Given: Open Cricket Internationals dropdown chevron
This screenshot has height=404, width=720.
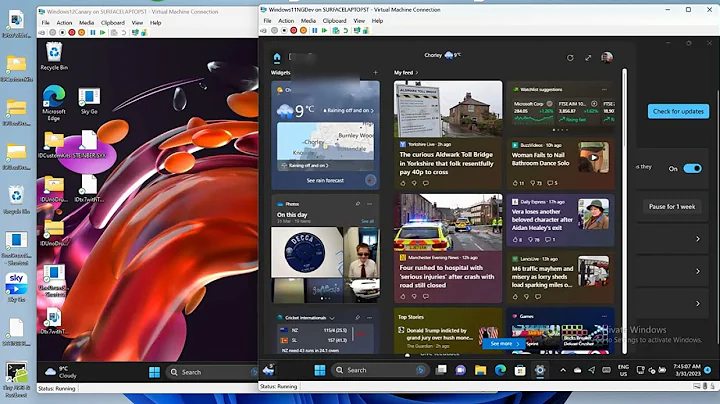Looking at the screenshot, I should 332,318.
